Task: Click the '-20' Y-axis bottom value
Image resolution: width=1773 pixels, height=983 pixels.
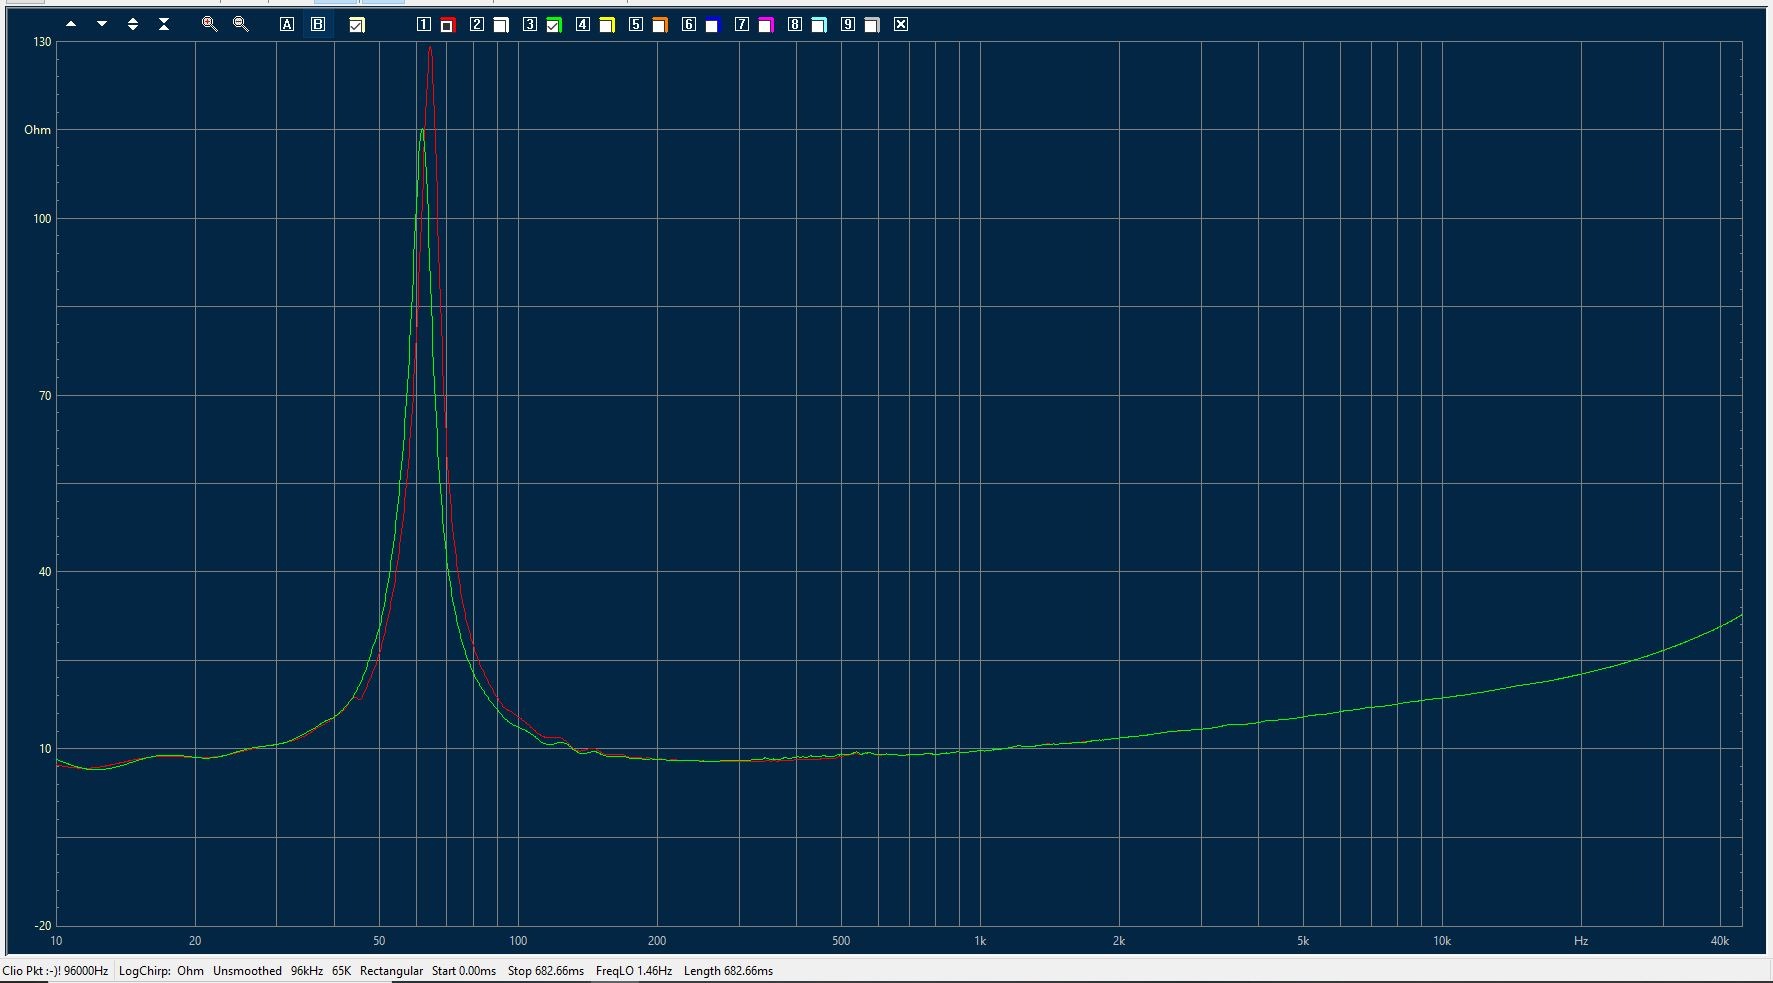Action: [x=42, y=926]
